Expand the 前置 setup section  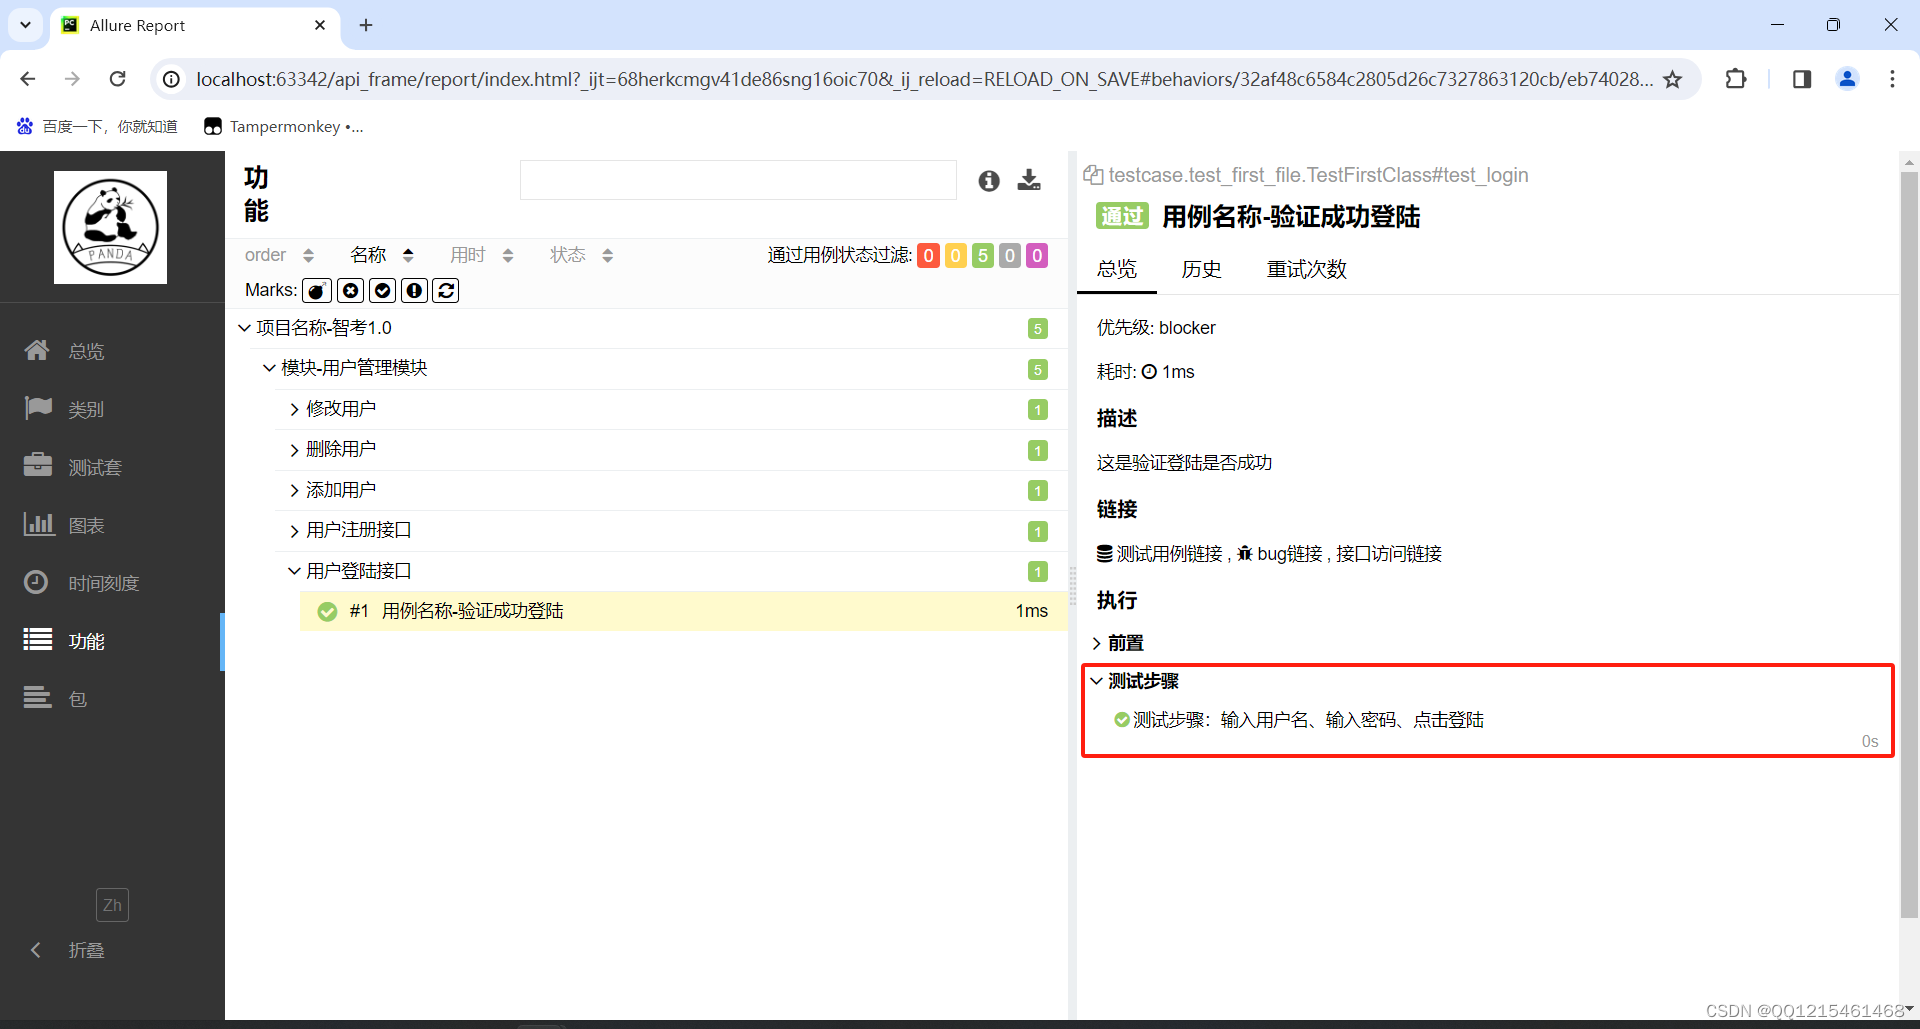click(1118, 643)
